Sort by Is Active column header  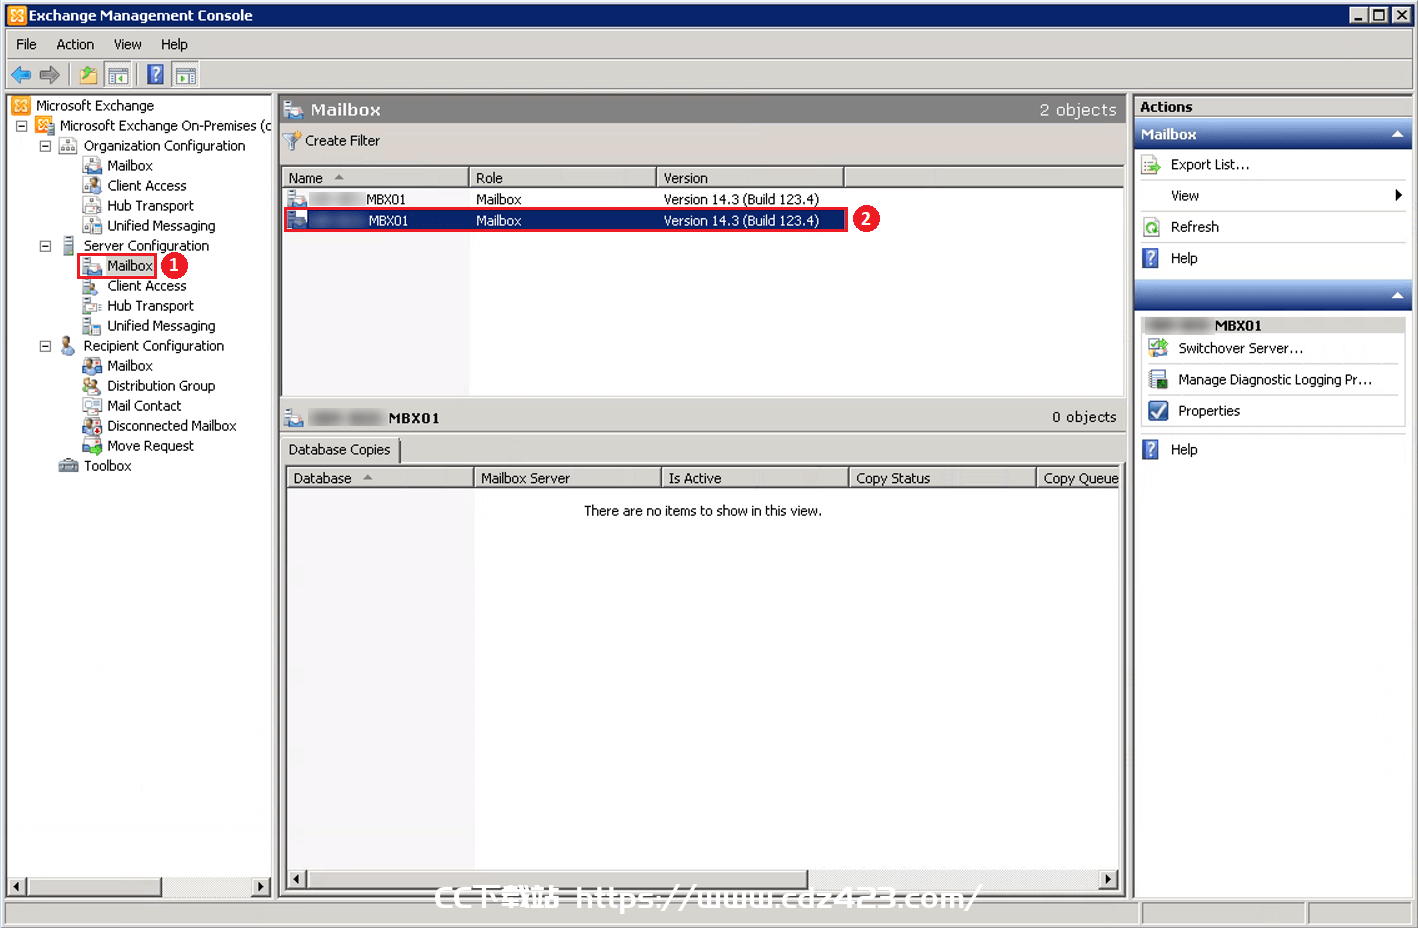[755, 478]
